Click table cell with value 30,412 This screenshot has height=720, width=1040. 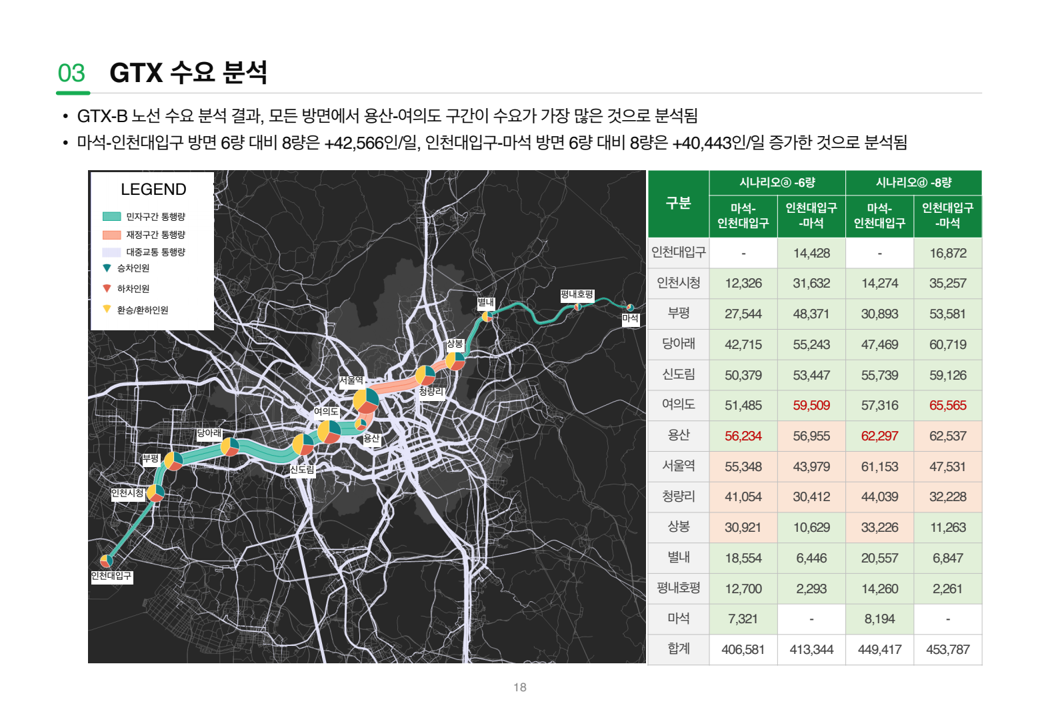[811, 497]
